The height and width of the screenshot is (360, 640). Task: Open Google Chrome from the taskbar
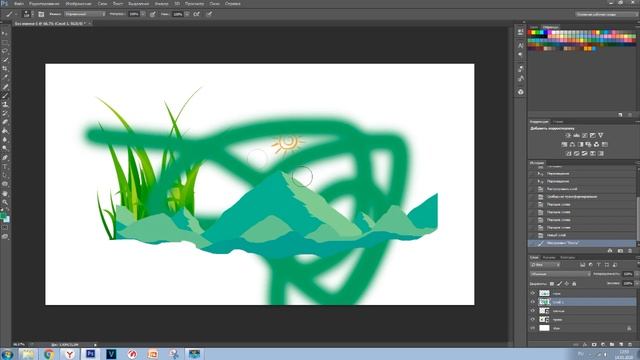click(49, 354)
